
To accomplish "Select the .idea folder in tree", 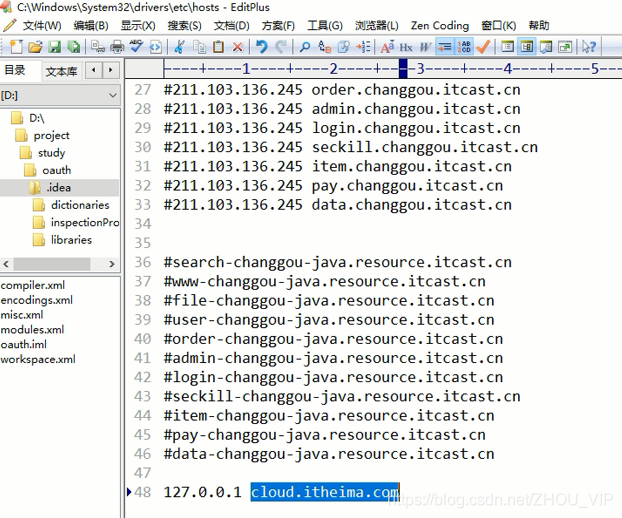I will point(60,188).
